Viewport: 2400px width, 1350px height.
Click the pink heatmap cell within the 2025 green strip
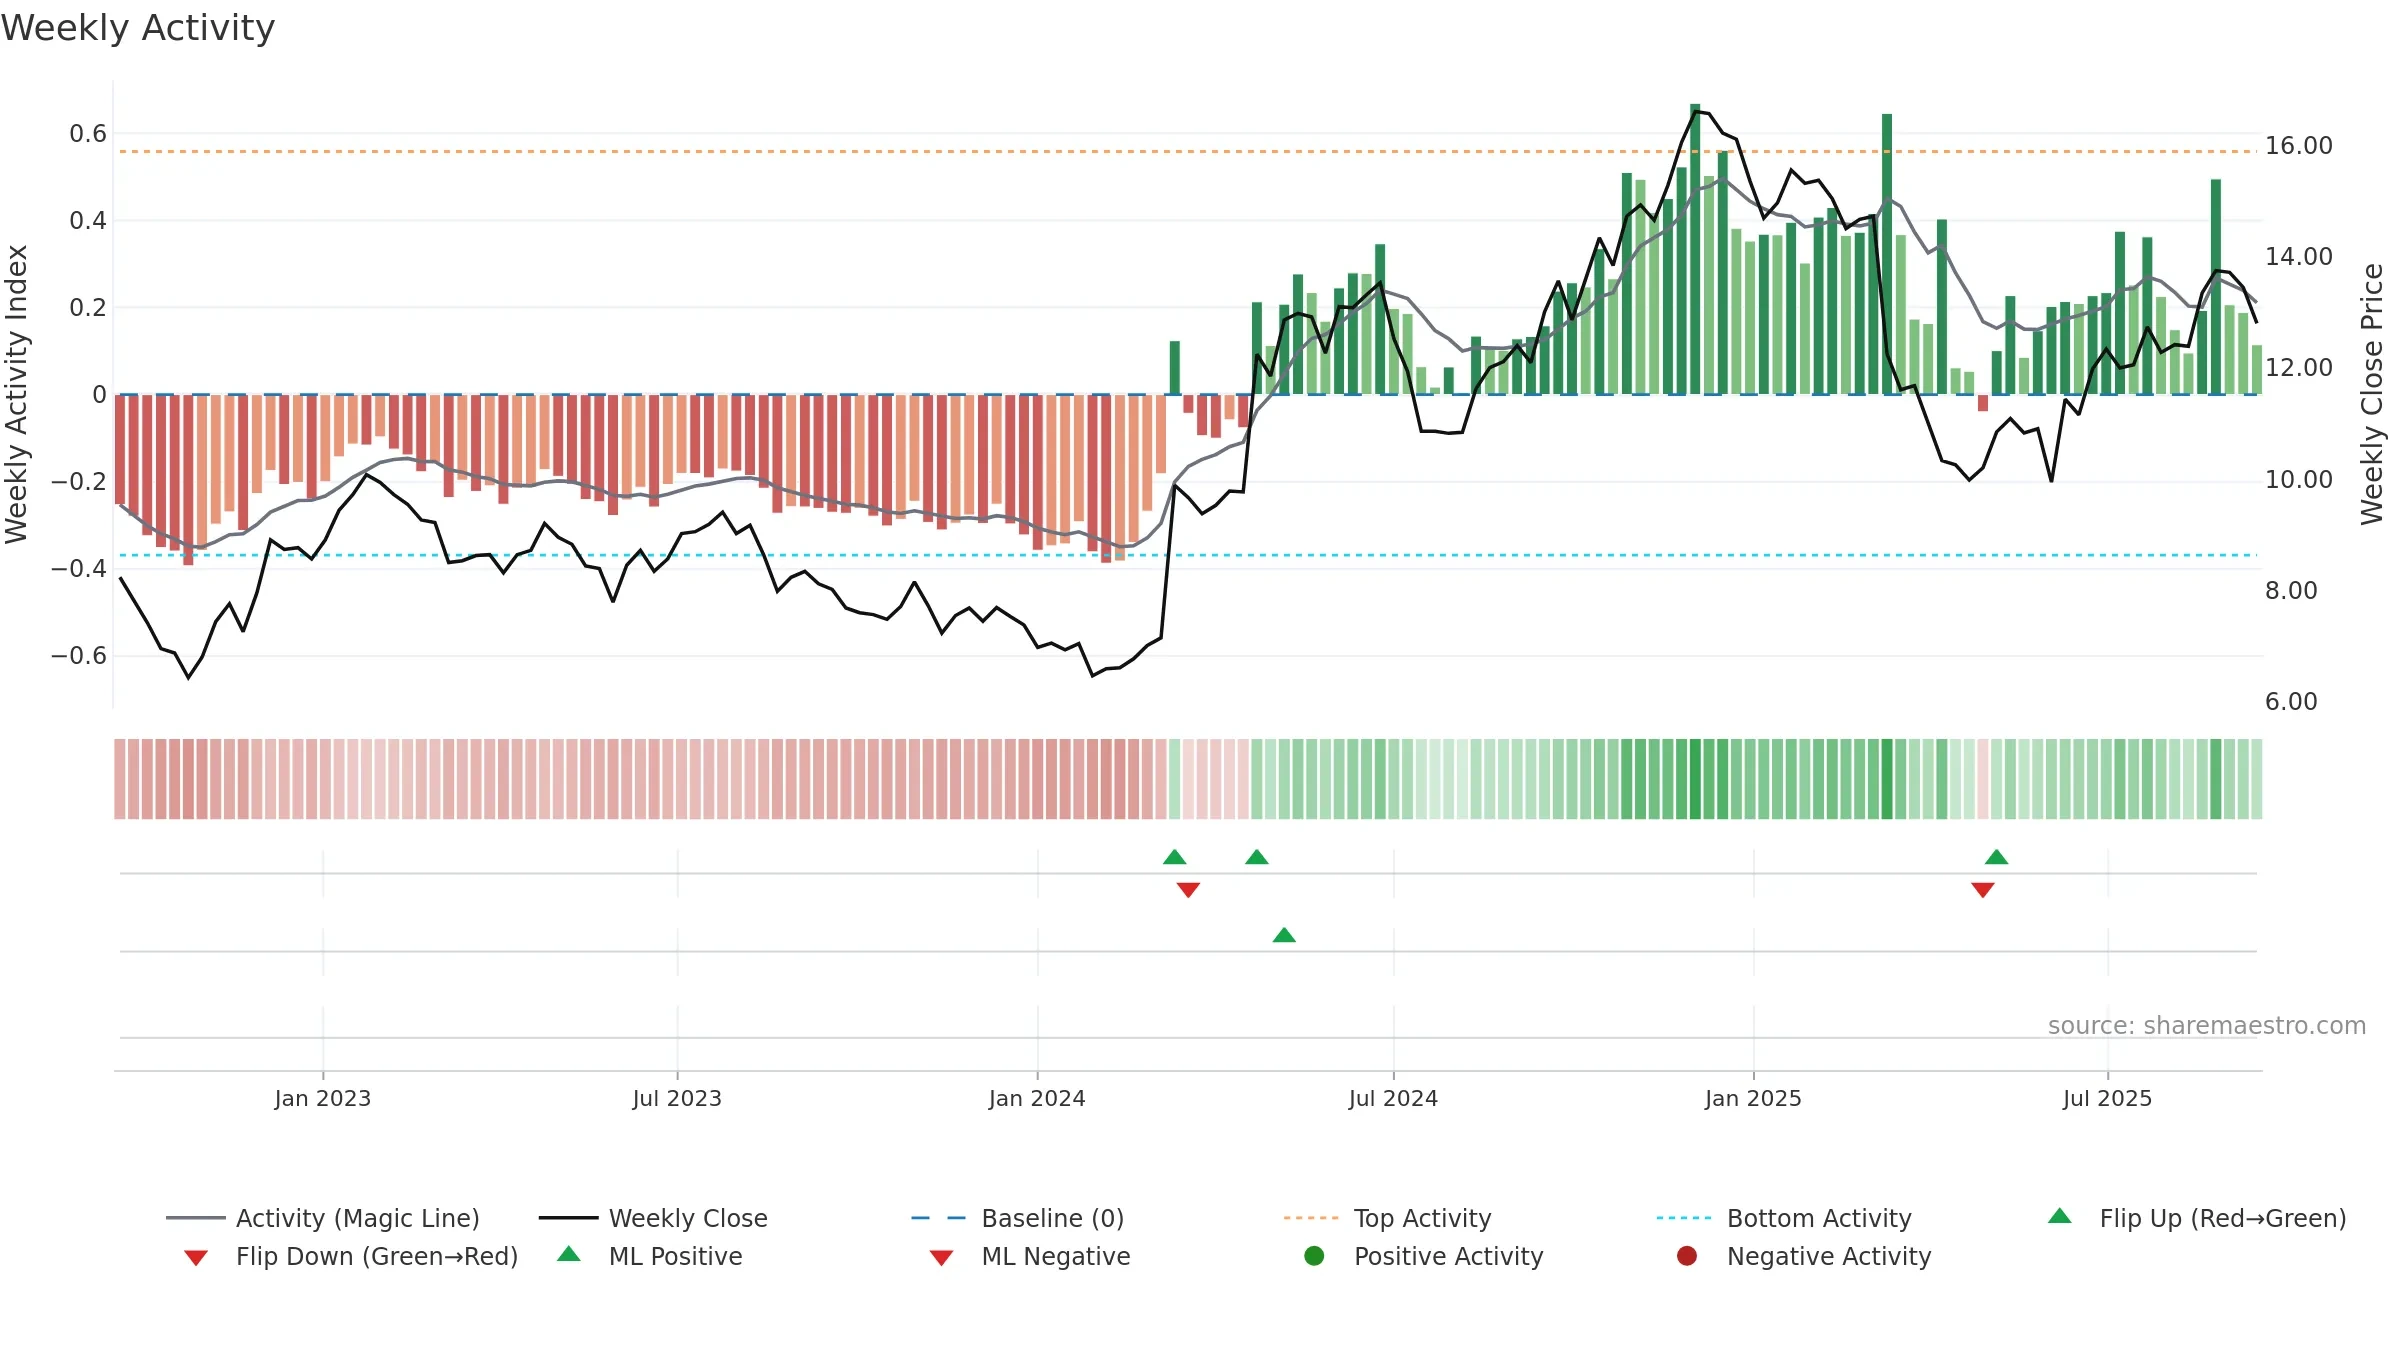point(1983,779)
